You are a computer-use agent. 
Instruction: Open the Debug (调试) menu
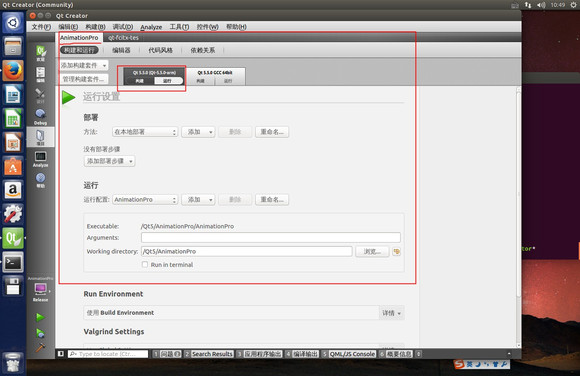click(123, 27)
